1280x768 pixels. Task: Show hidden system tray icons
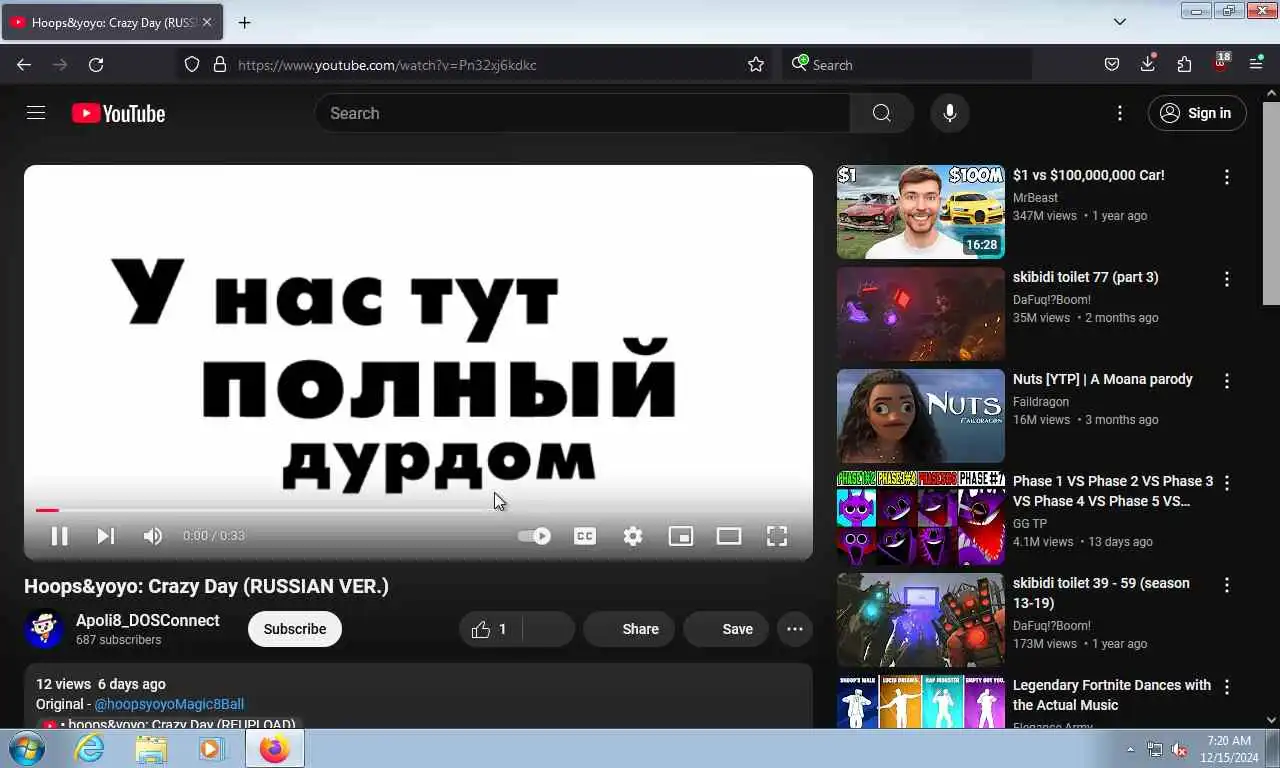(1131, 749)
